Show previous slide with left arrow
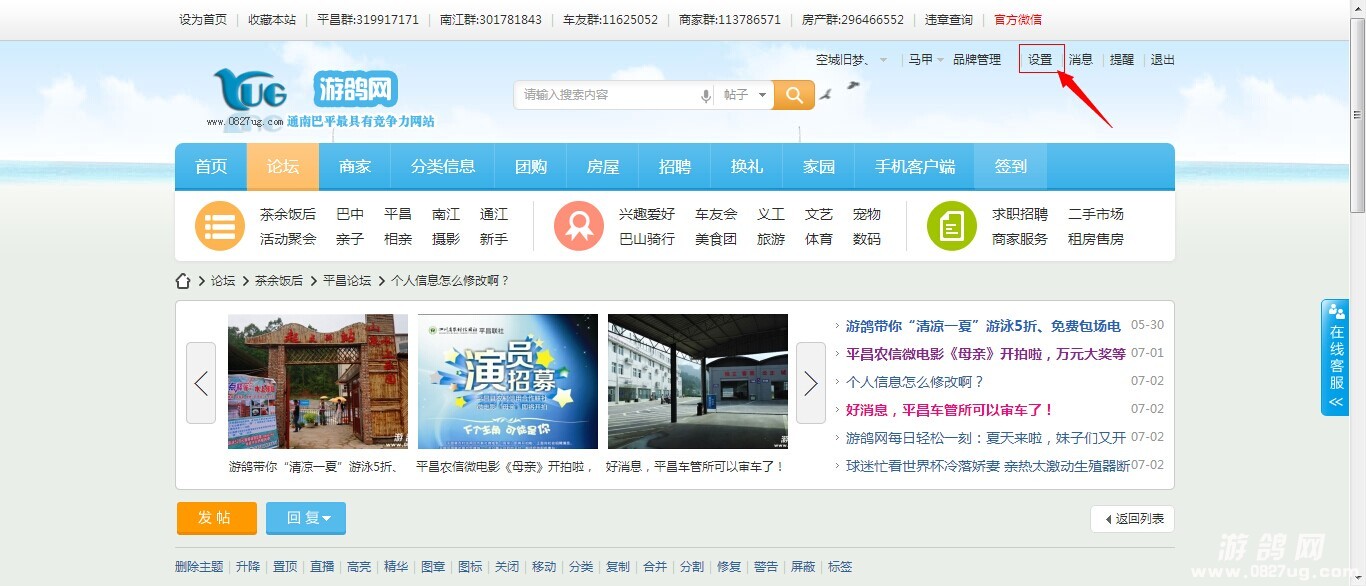Viewport: 1366px width, 586px height. click(201, 383)
